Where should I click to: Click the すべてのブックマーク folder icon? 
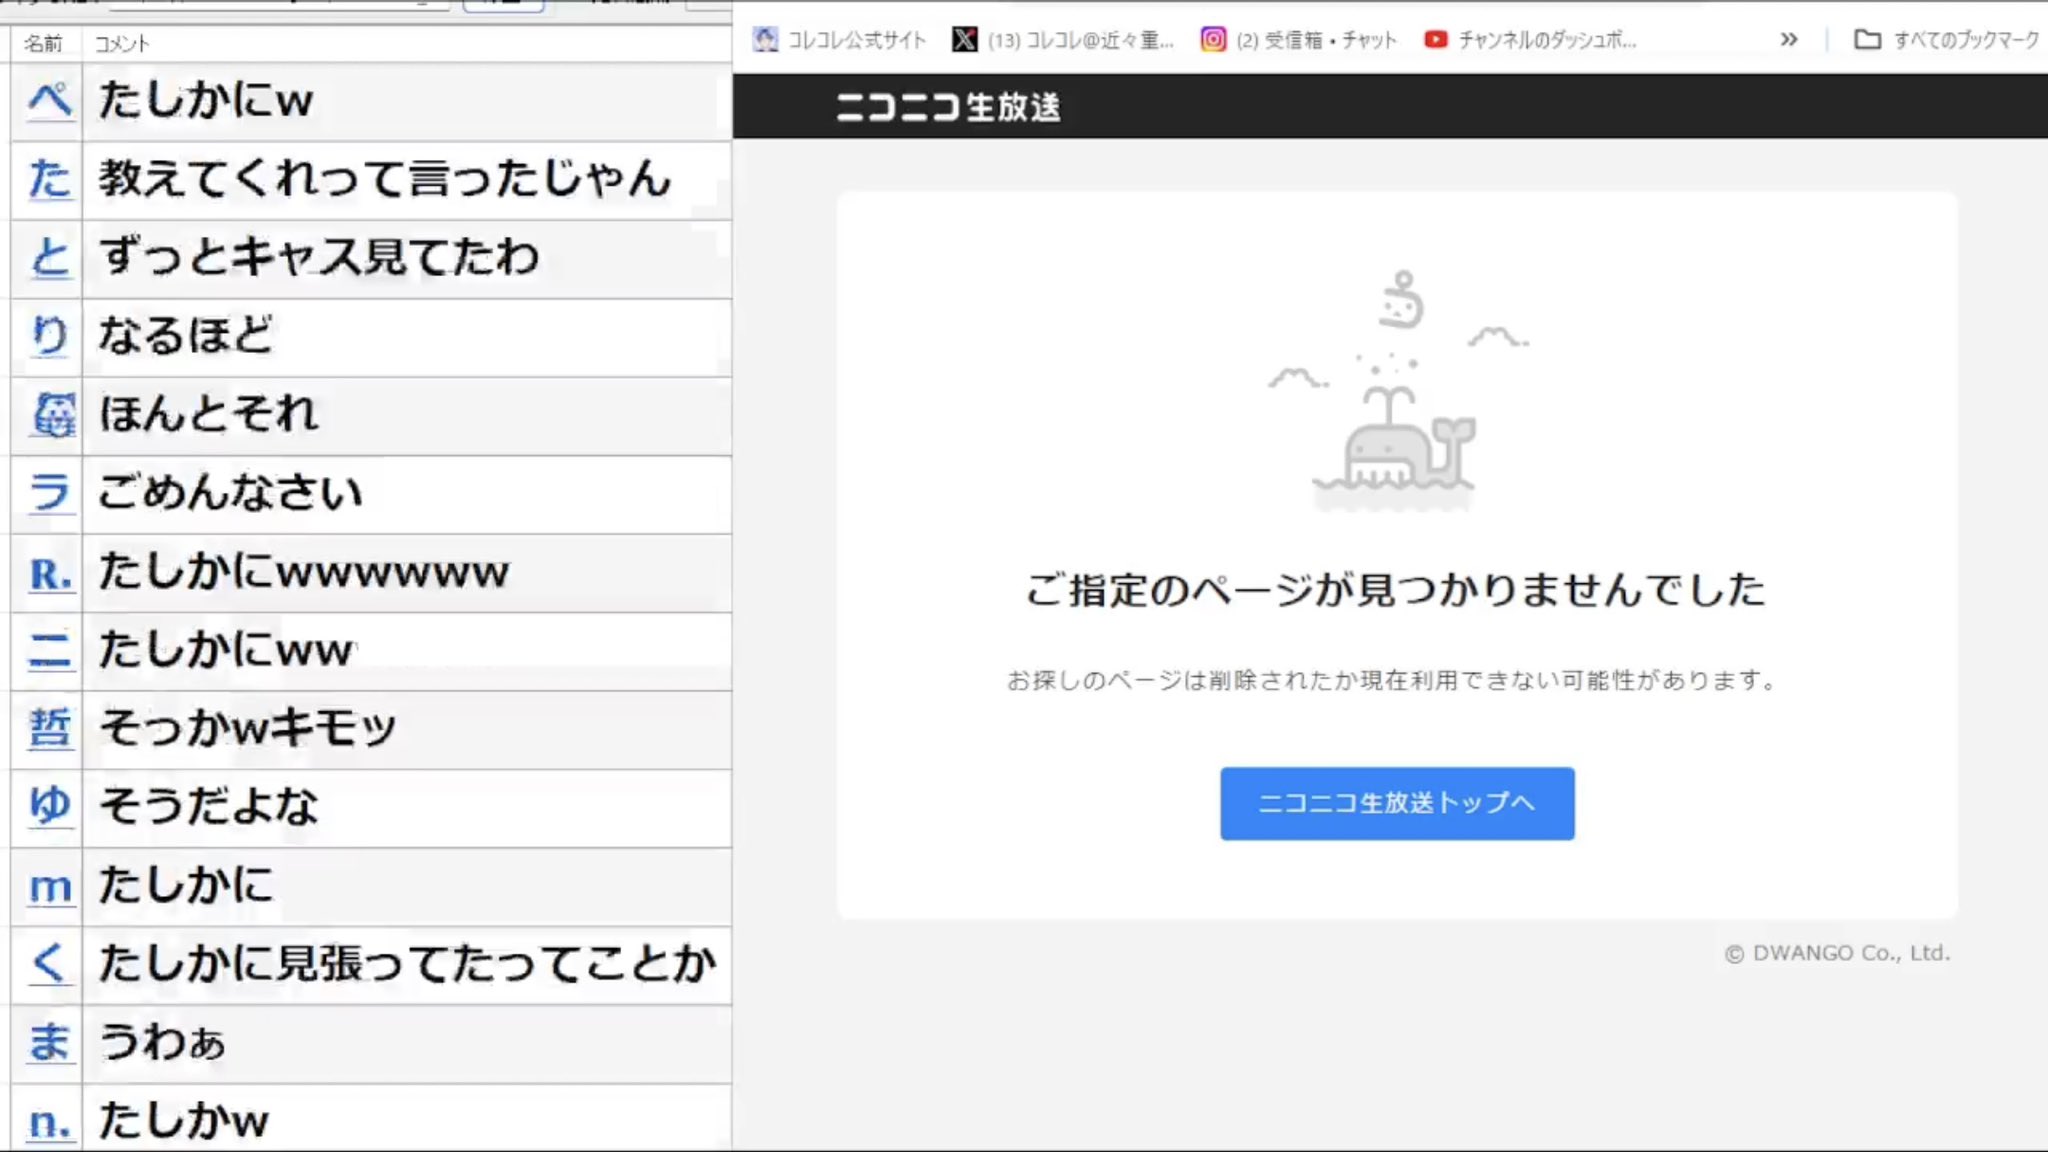pyautogui.click(x=1867, y=40)
